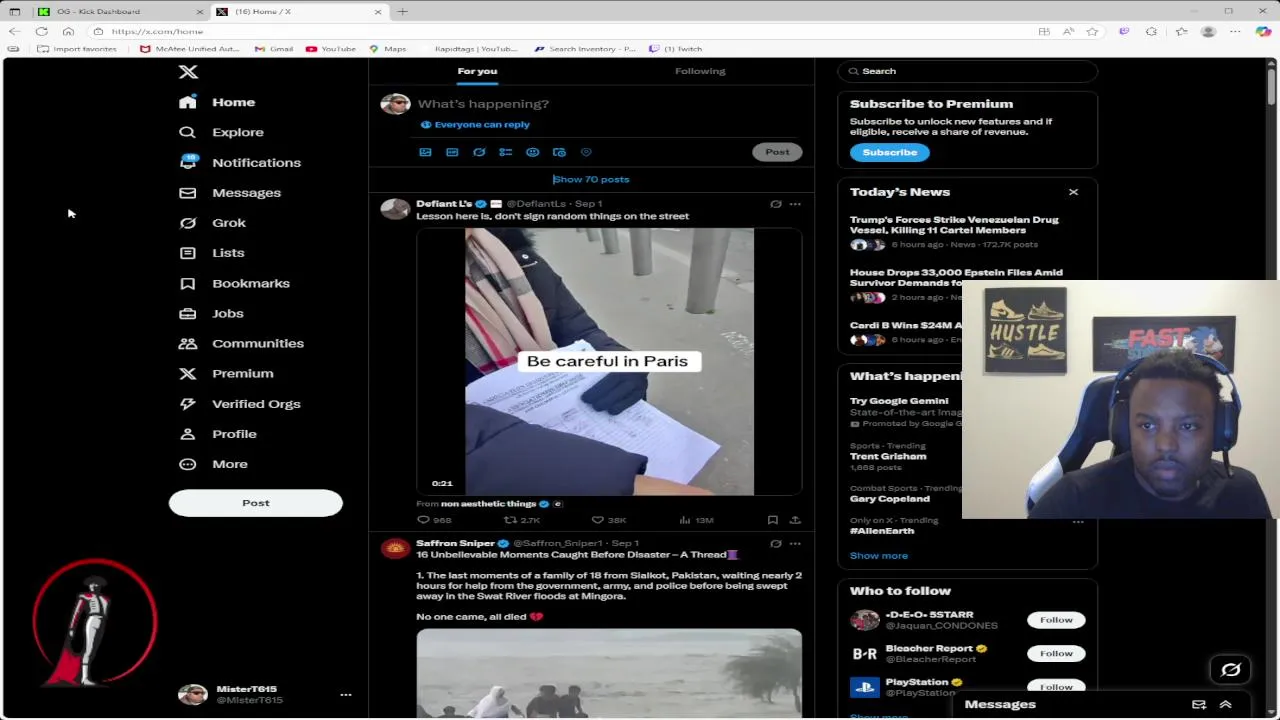Click the Grok enhance icon in composer
The height and width of the screenshot is (720, 1280).
(x=479, y=152)
